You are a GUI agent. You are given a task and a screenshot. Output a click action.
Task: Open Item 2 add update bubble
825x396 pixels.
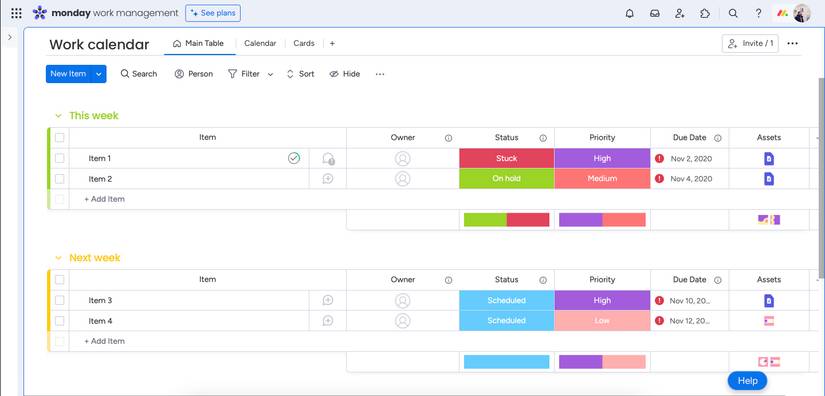328,179
